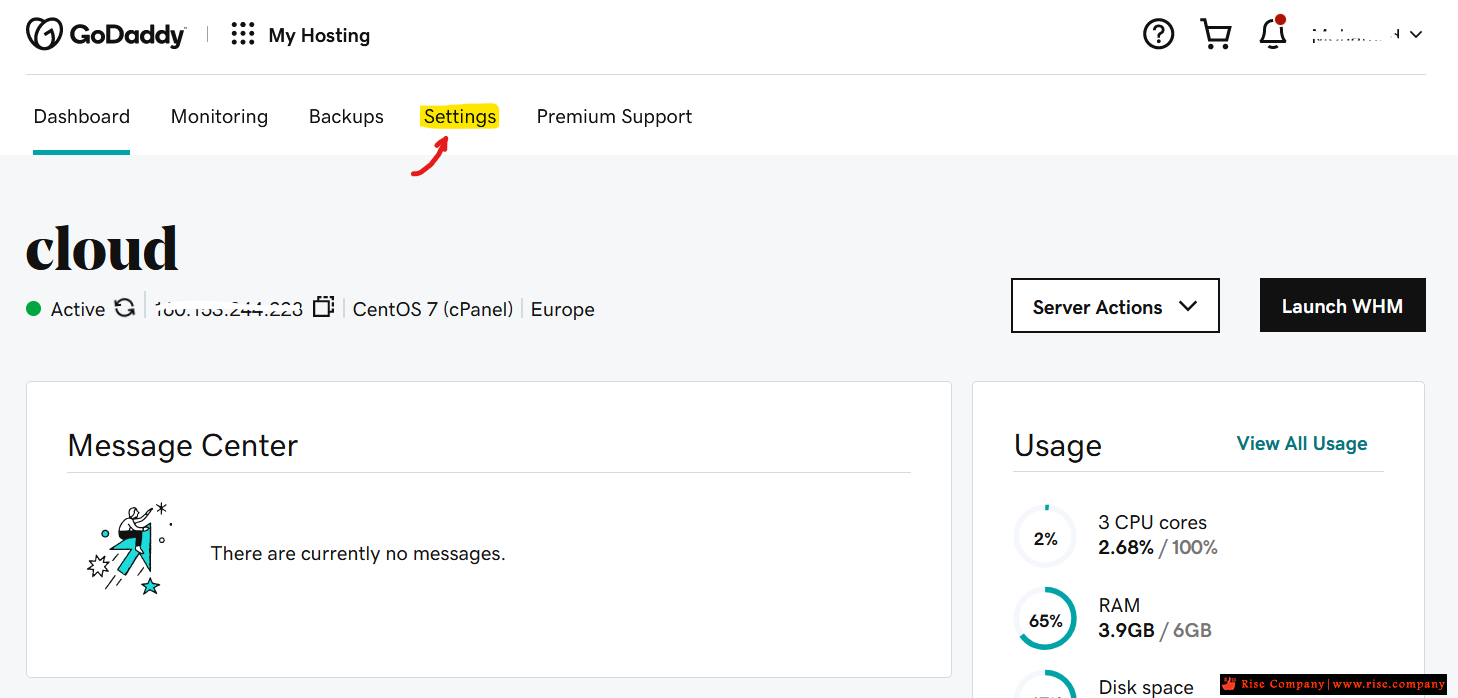Click the Message Center rocket illustration
The height and width of the screenshot is (698, 1458).
pyautogui.click(x=128, y=549)
